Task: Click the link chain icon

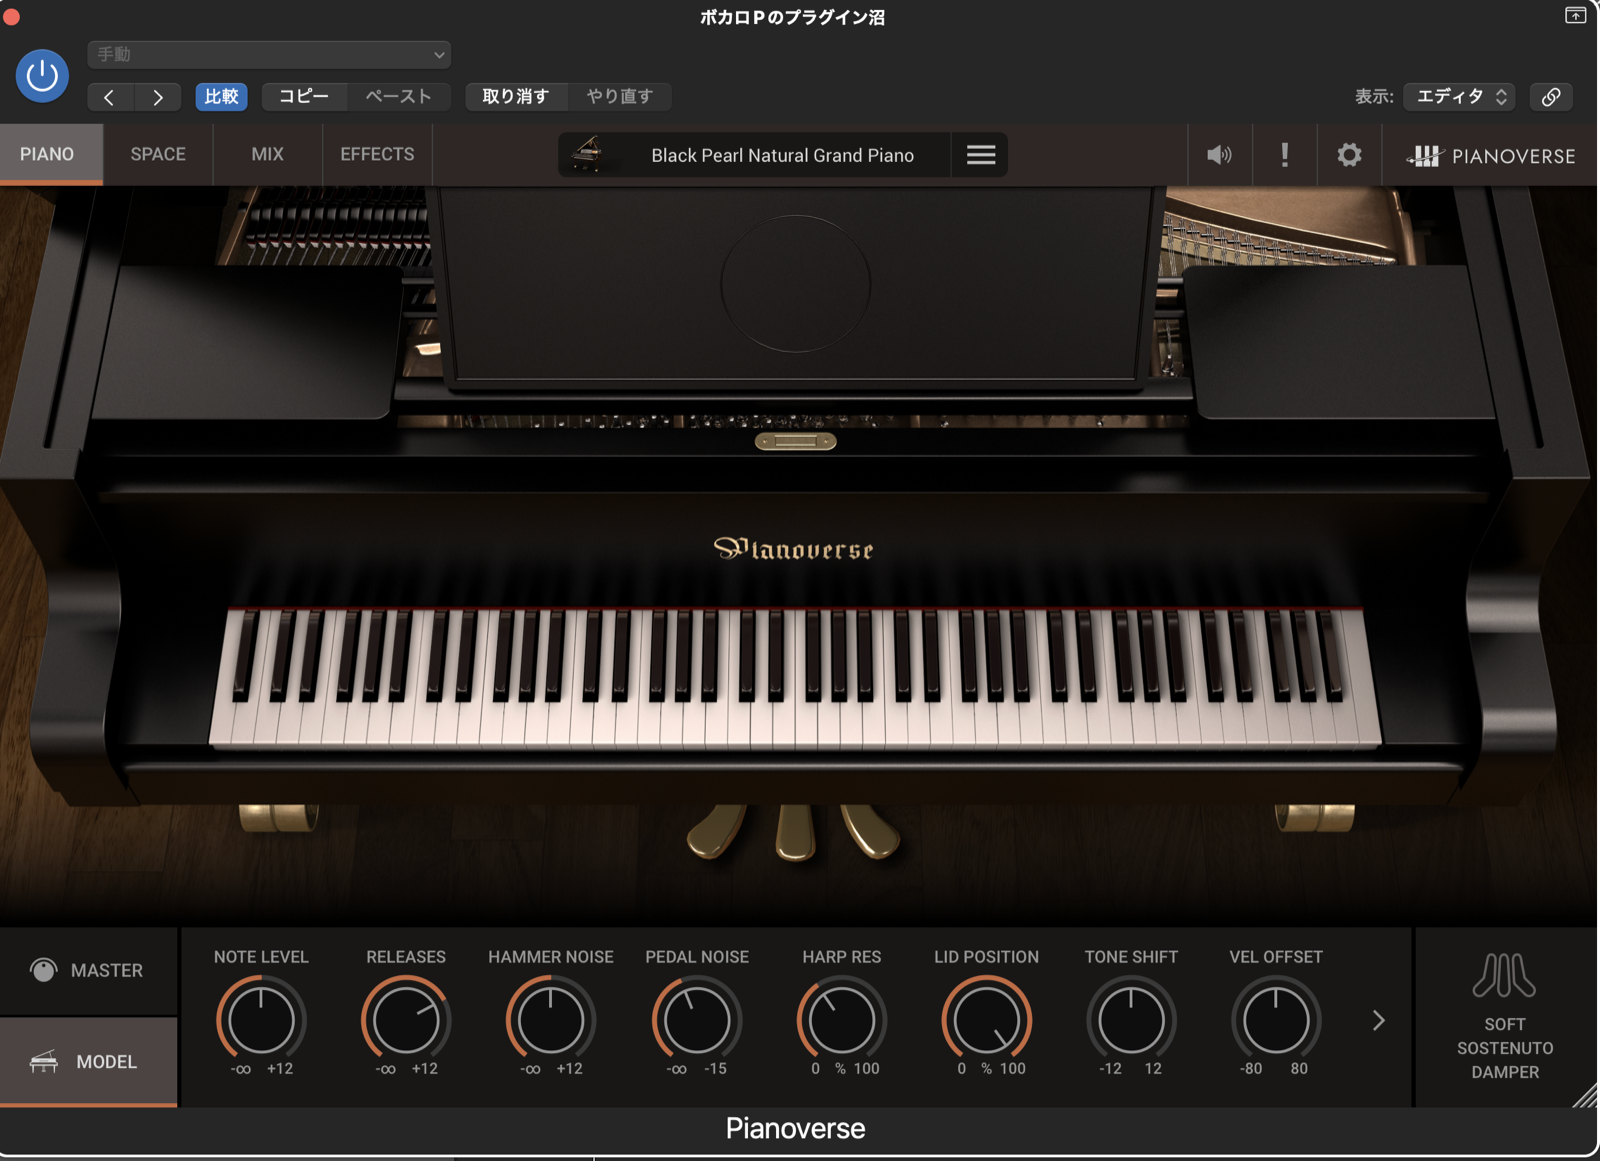Action: [x=1551, y=97]
